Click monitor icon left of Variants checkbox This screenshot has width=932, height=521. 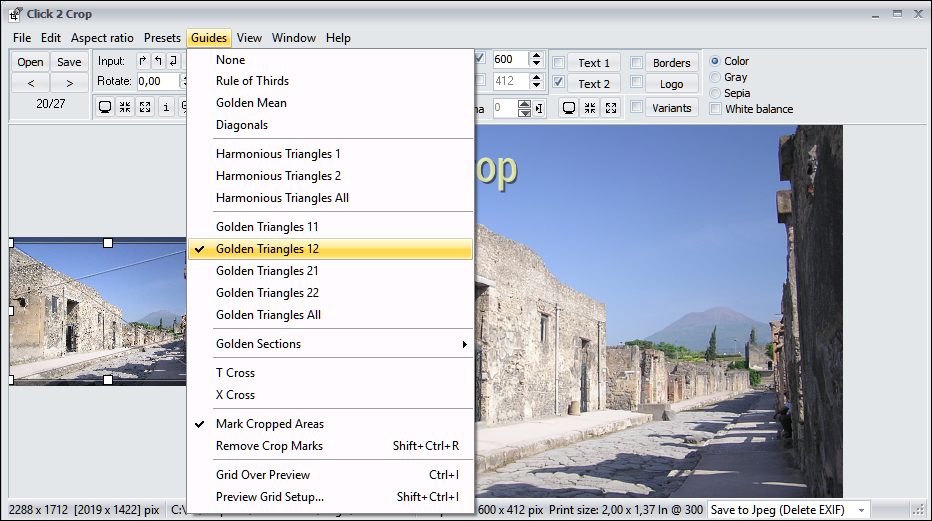coord(569,108)
